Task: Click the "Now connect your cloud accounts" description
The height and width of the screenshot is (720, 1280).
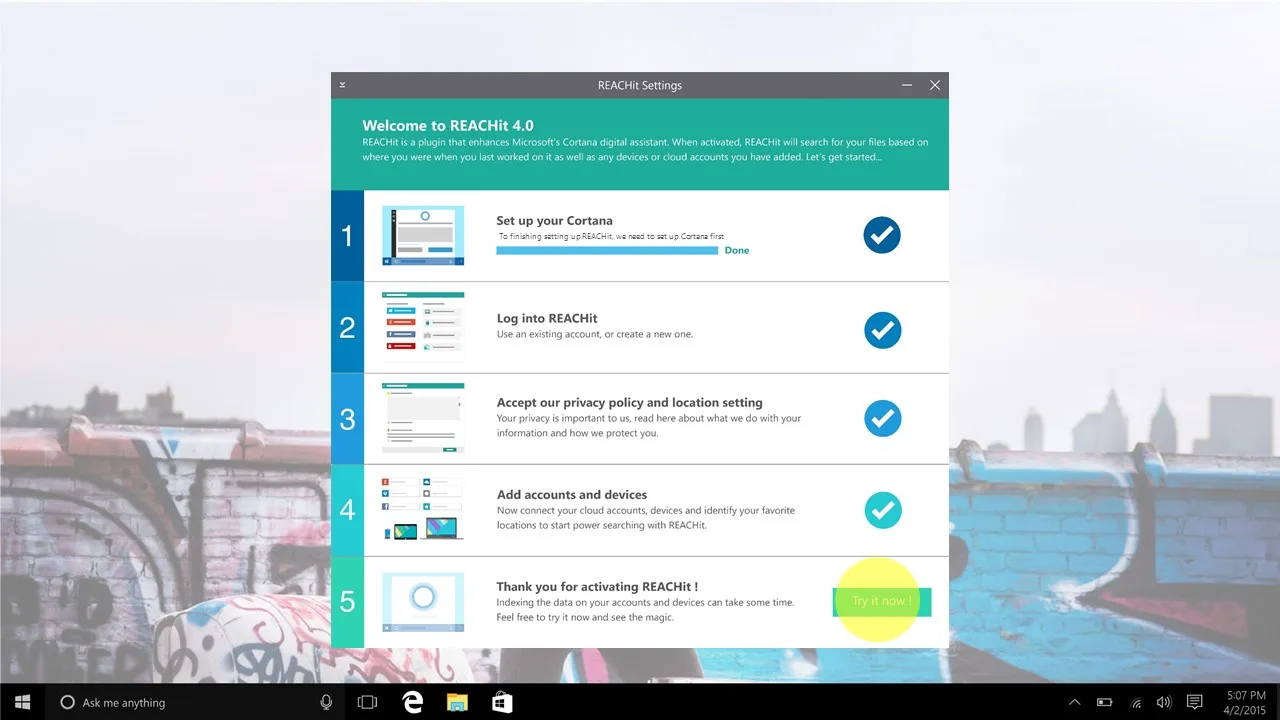Action: [646, 518]
